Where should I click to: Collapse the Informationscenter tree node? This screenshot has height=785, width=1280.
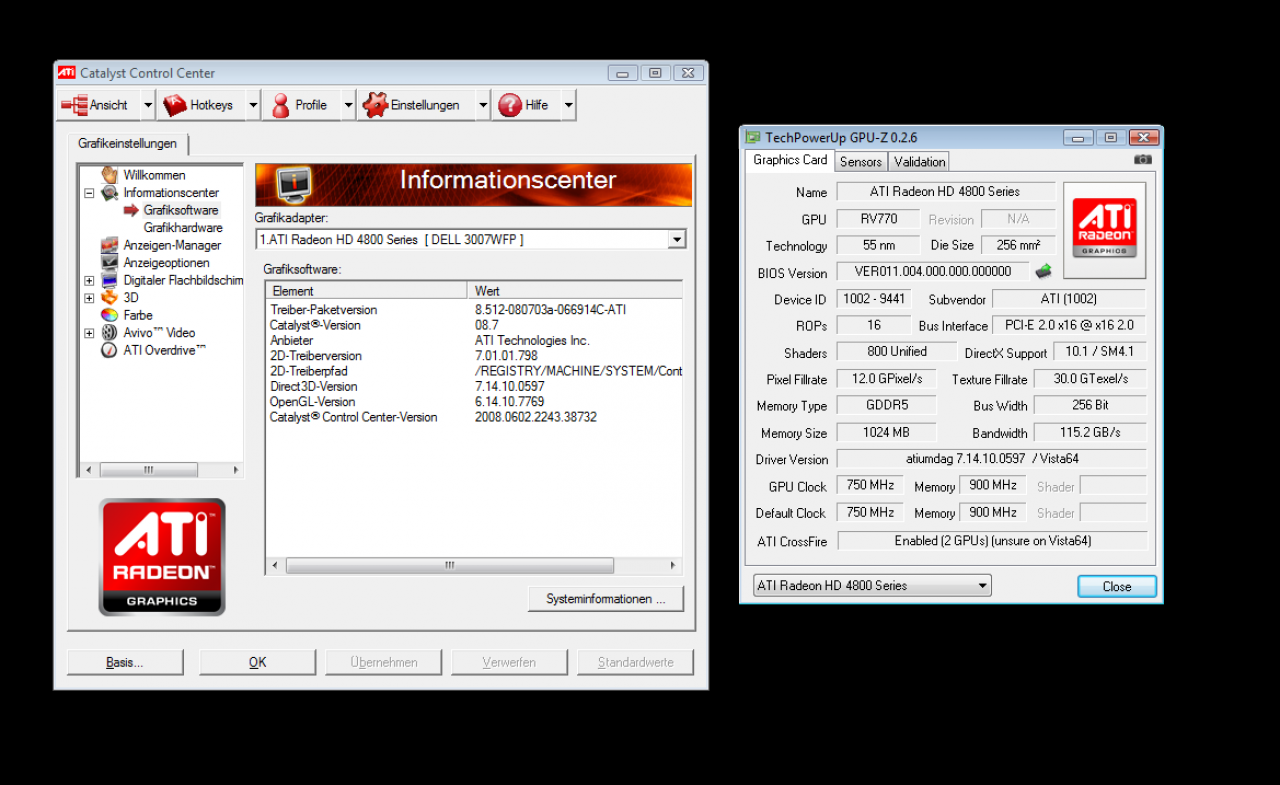89,193
